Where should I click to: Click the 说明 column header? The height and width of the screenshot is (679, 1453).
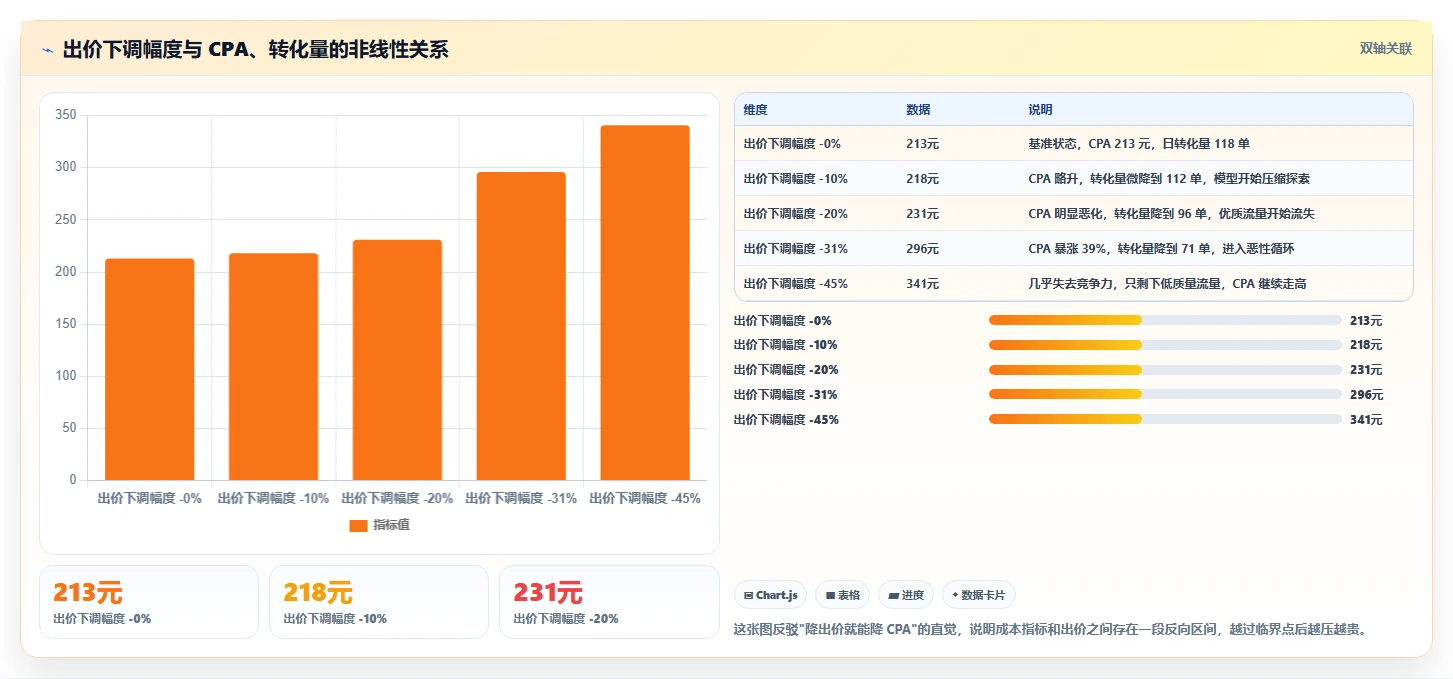(1040, 110)
